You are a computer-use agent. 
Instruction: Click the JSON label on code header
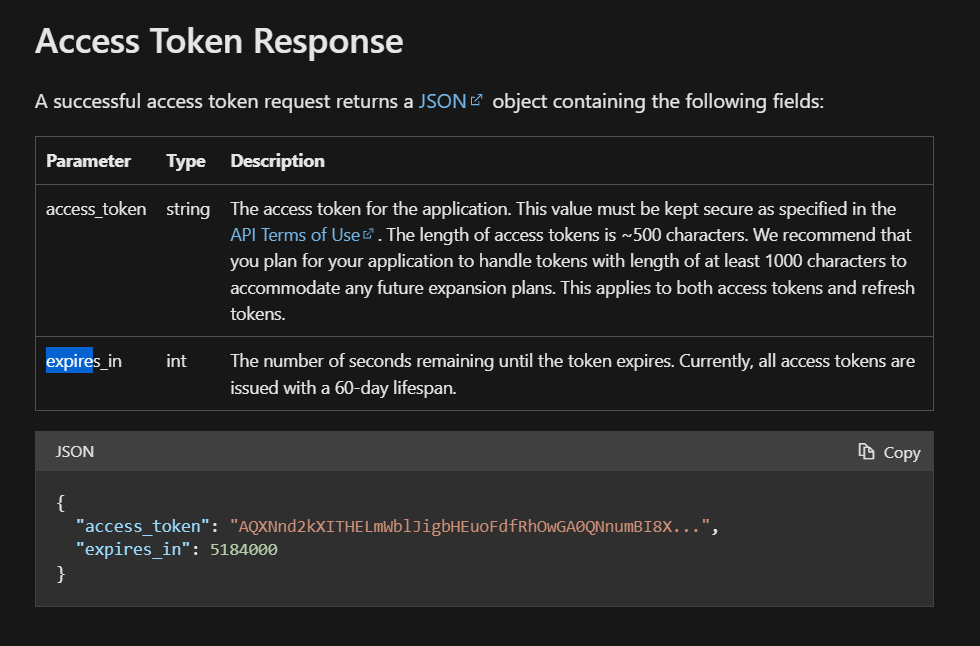tap(74, 452)
